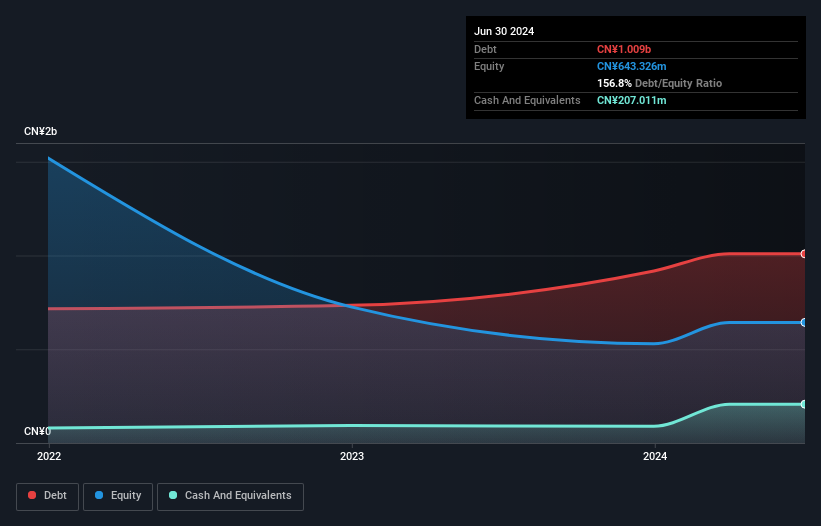Click the Jun 30 2024 tooltip date
This screenshot has height=526, width=821.
coord(504,31)
